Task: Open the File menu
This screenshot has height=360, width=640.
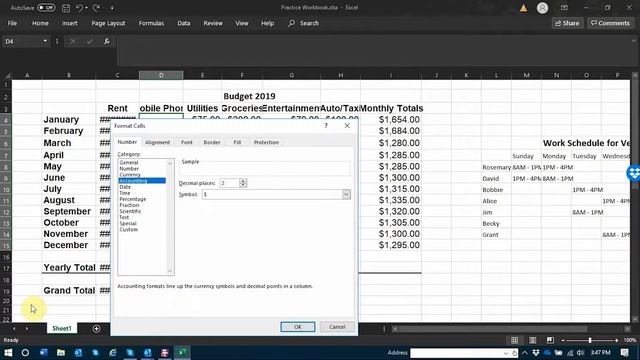Action: tap(12, 23)
